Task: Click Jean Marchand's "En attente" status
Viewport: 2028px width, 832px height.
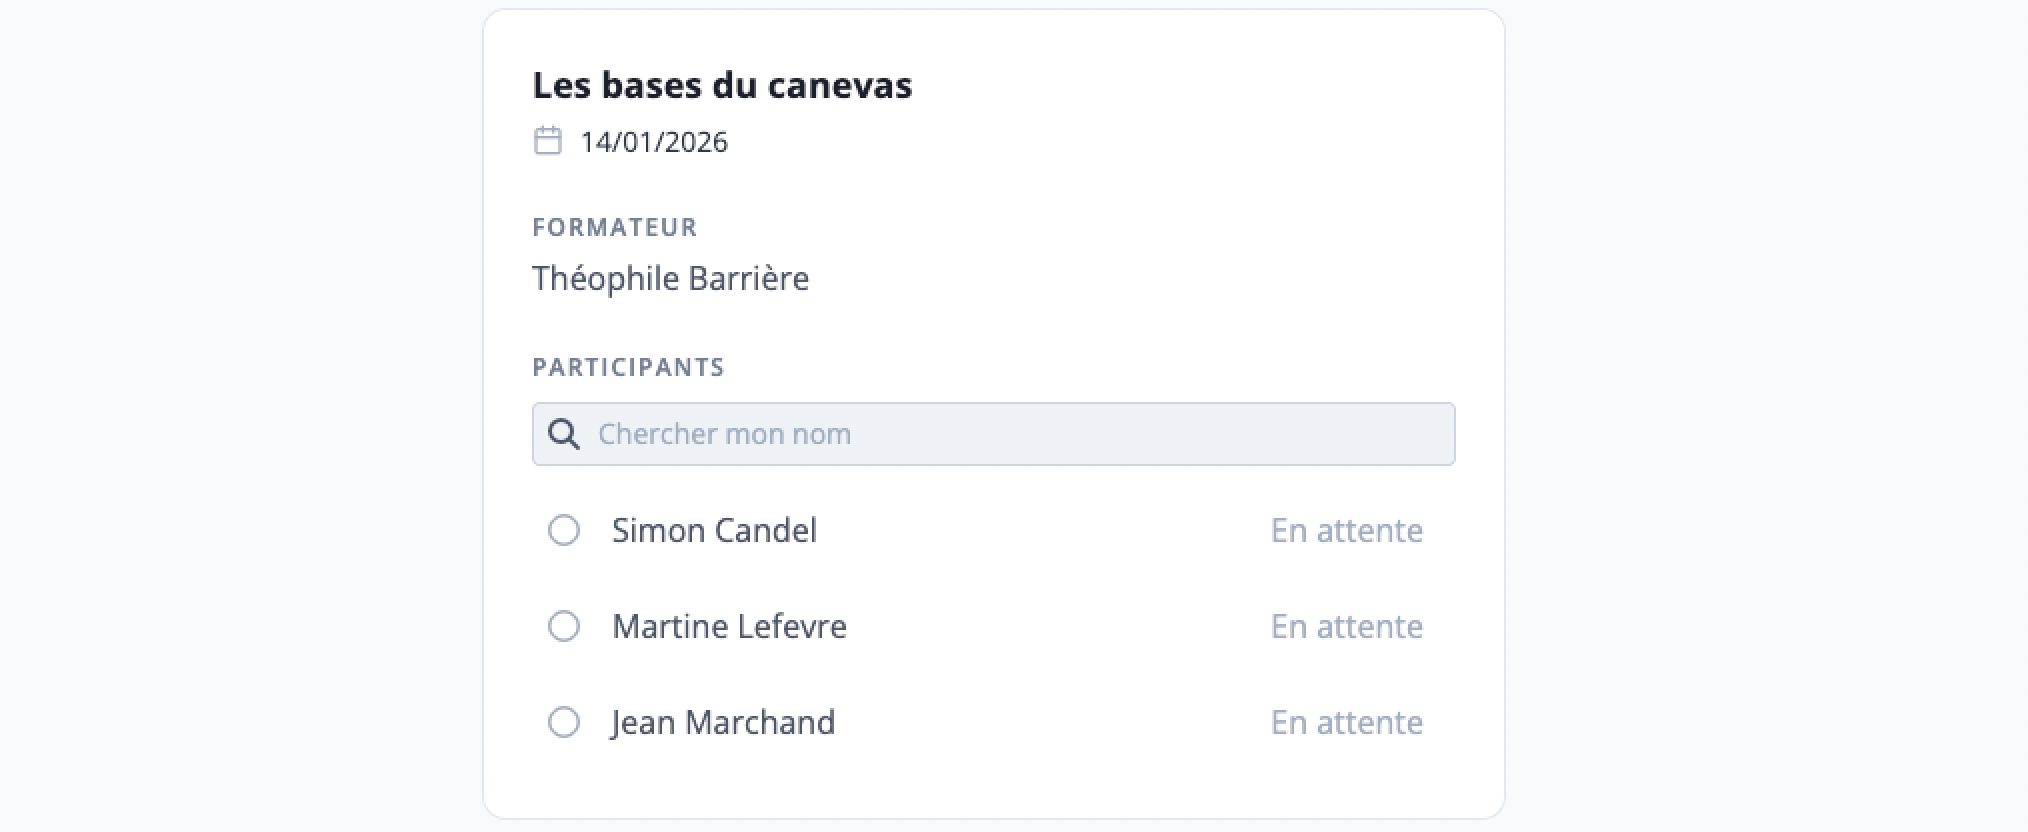Action: (x=1346, y=722)
